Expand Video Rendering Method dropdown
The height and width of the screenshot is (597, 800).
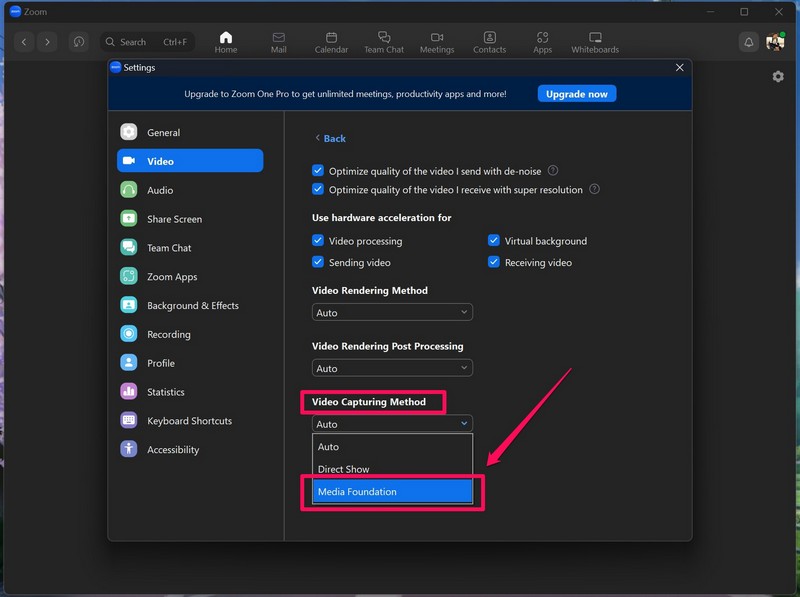coord(392,313)
